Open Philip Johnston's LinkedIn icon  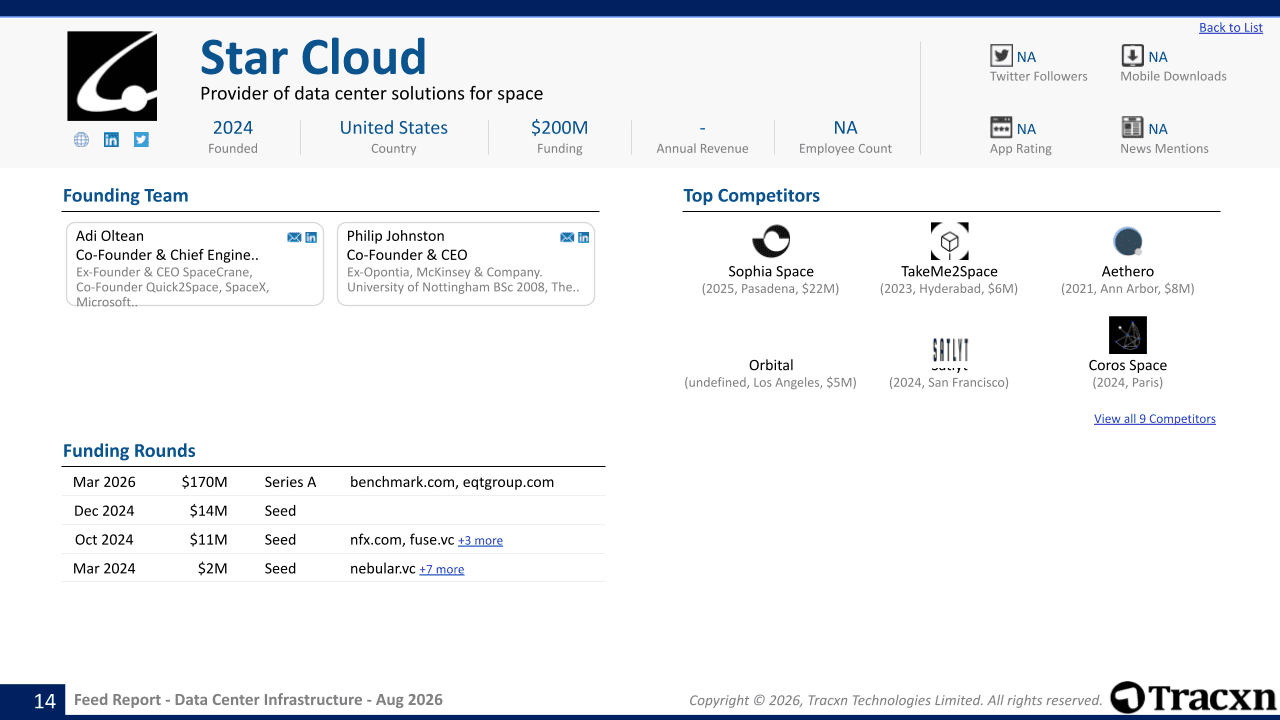click(x=584, y=237)
